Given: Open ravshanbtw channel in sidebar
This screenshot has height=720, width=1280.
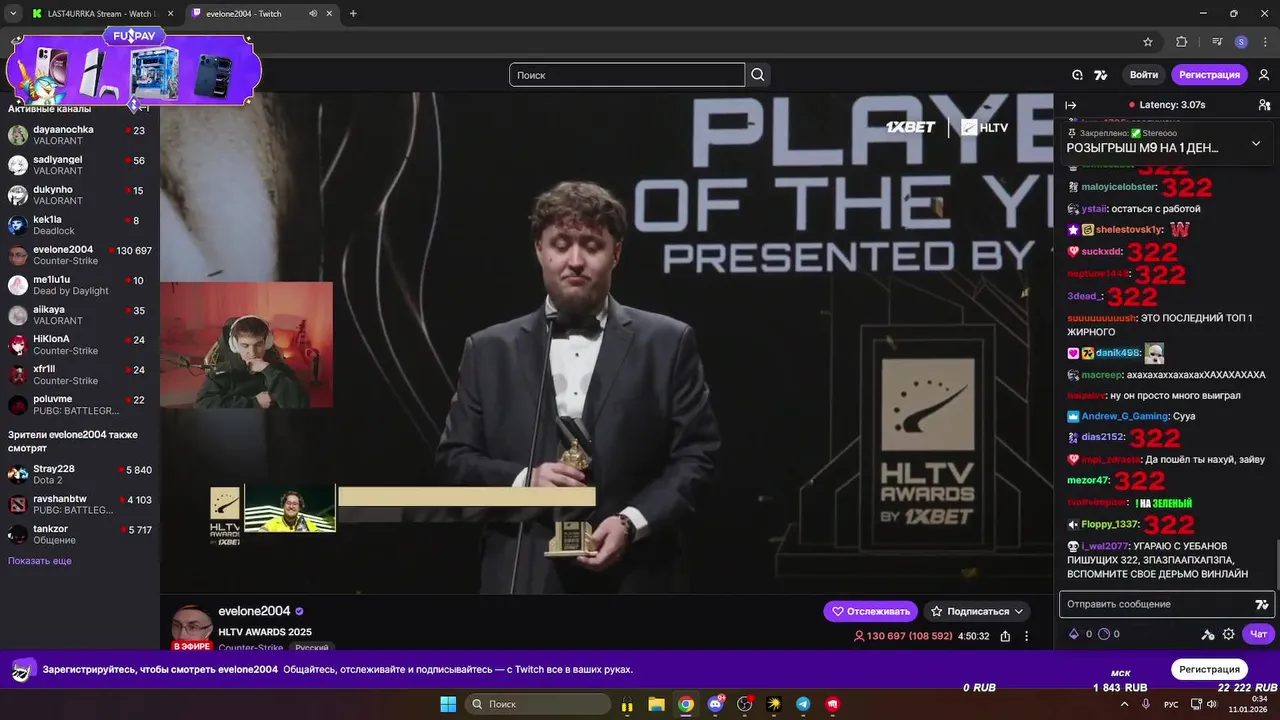Looking at the screenshot, I should 80,504.
